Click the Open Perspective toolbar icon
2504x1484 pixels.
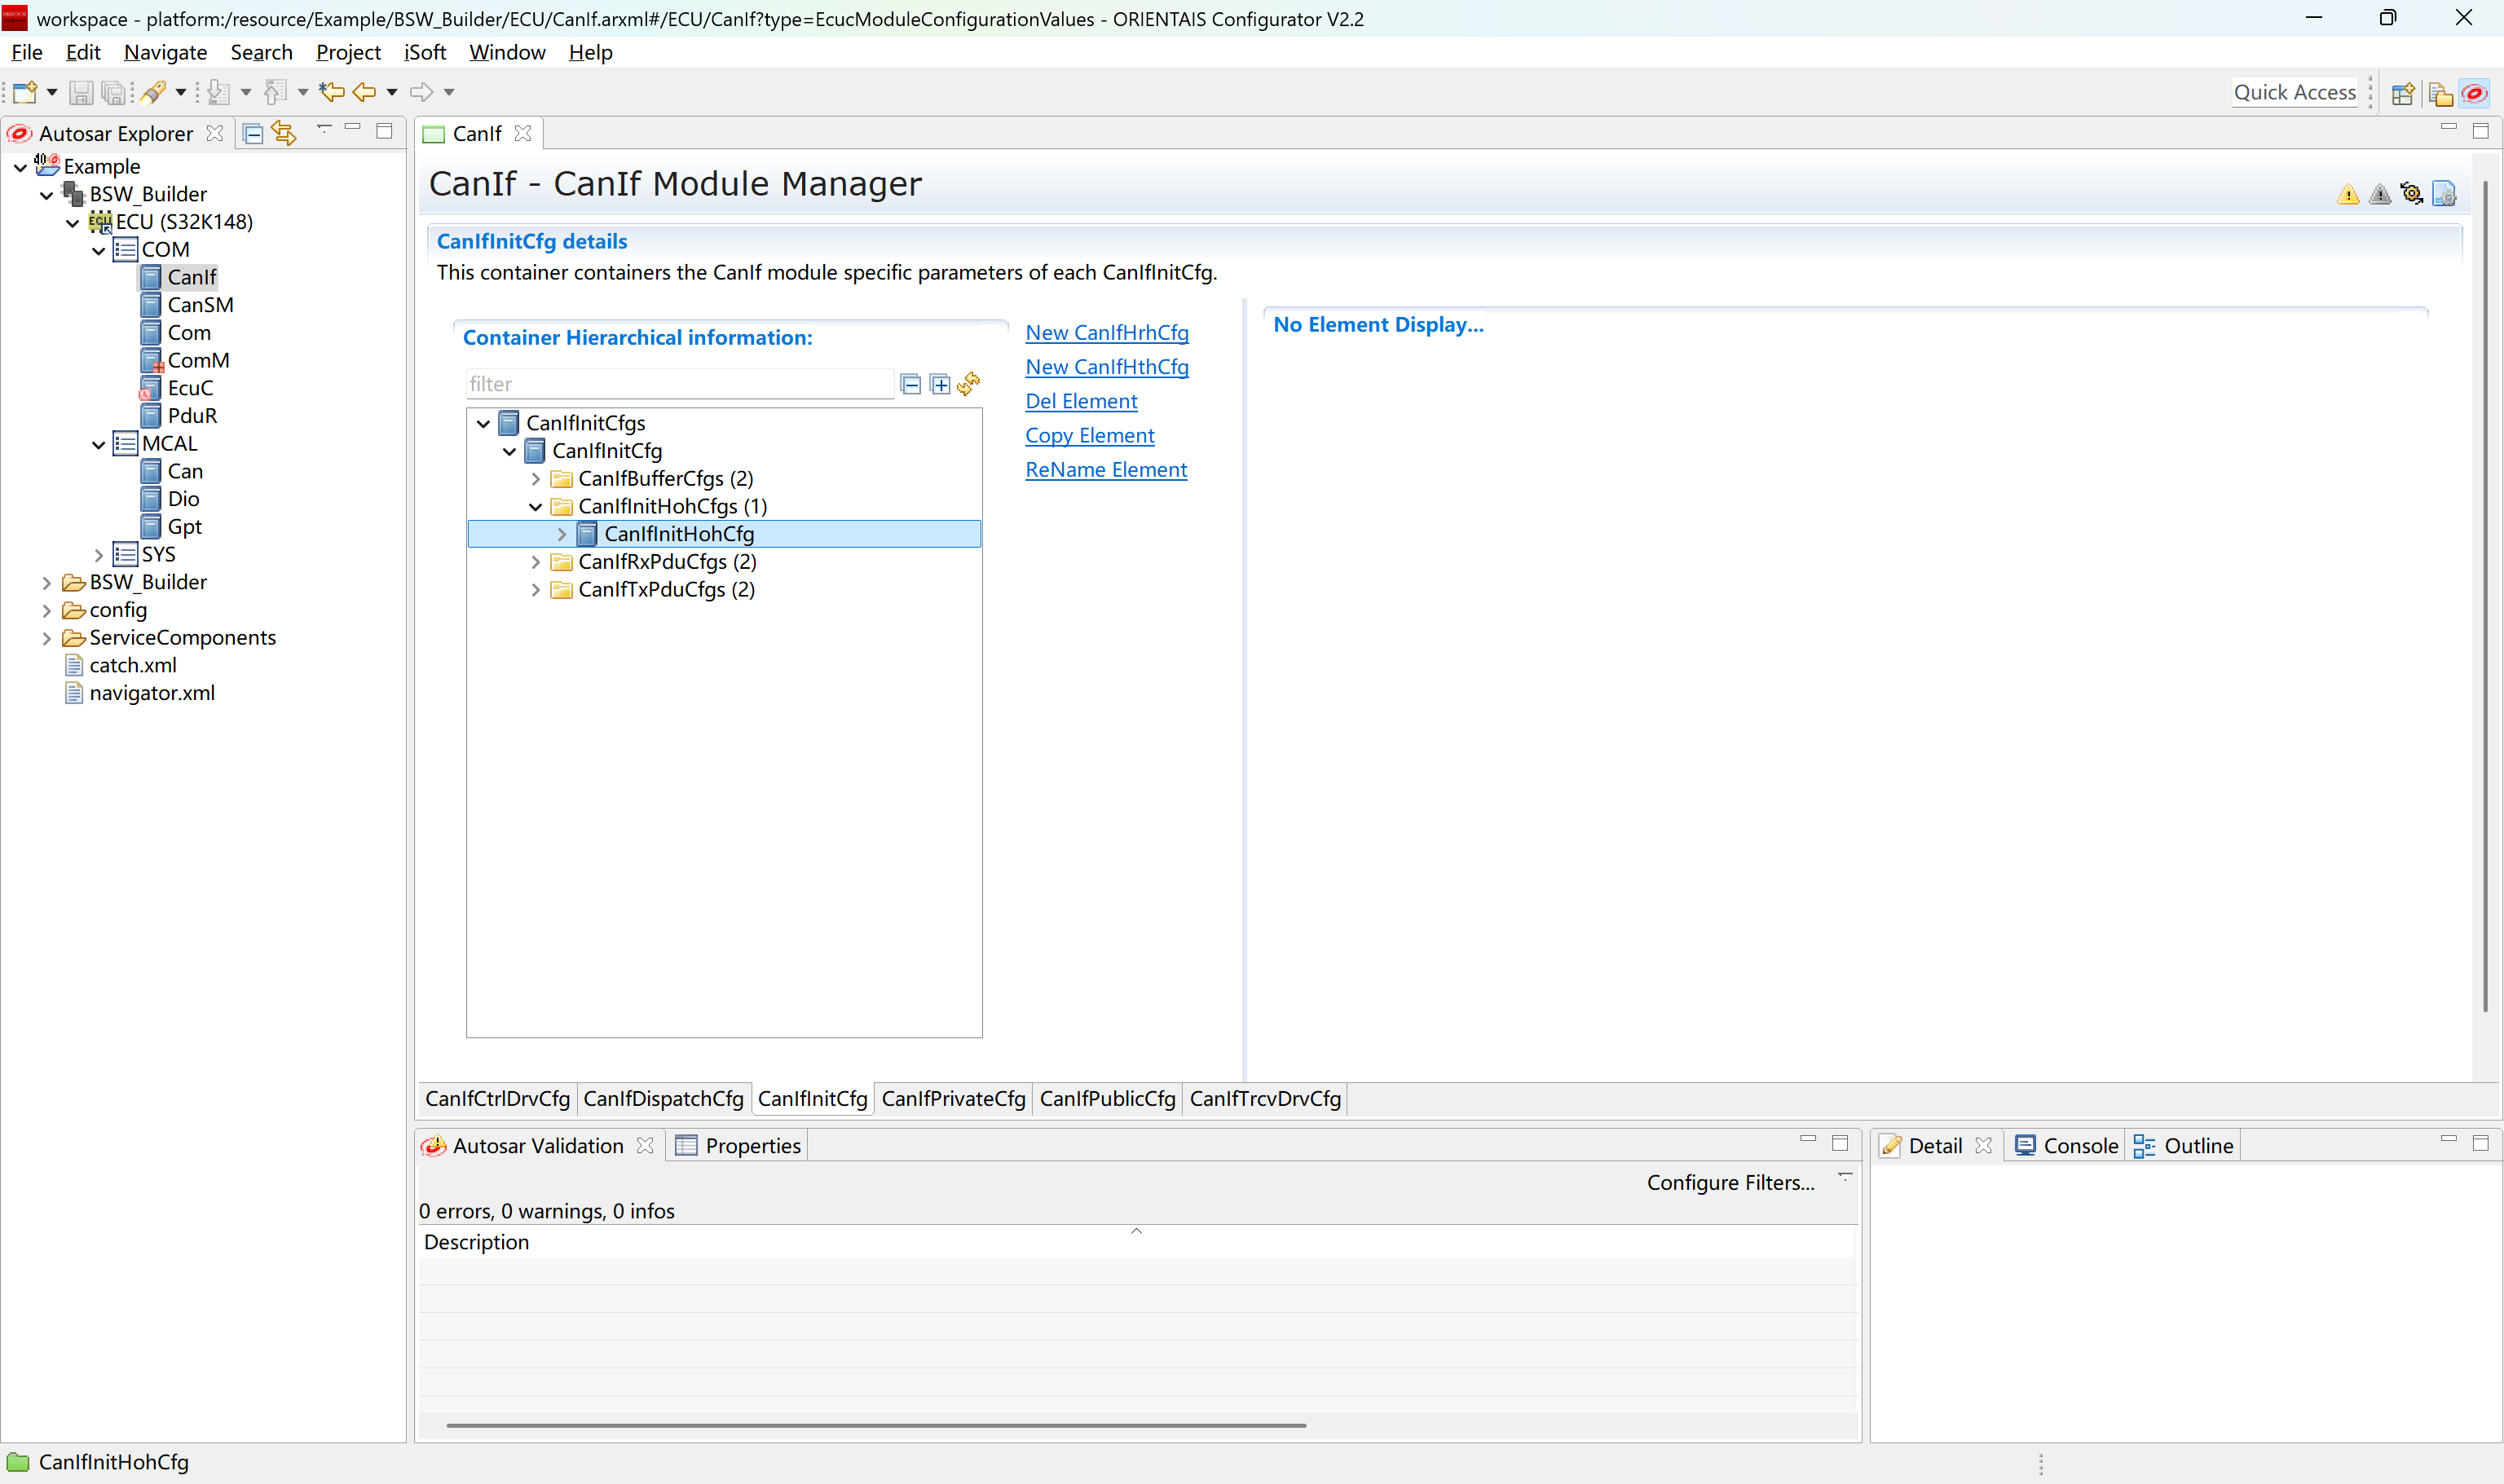2402,93
